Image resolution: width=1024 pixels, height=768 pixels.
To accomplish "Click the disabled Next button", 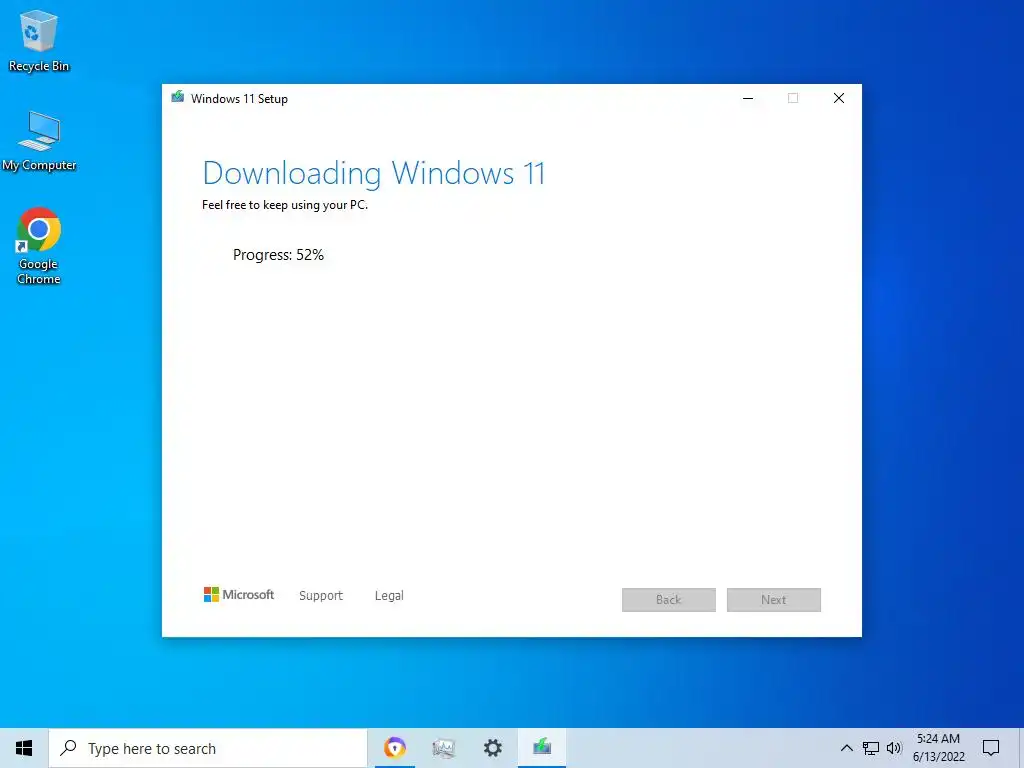I will (774, 600).
